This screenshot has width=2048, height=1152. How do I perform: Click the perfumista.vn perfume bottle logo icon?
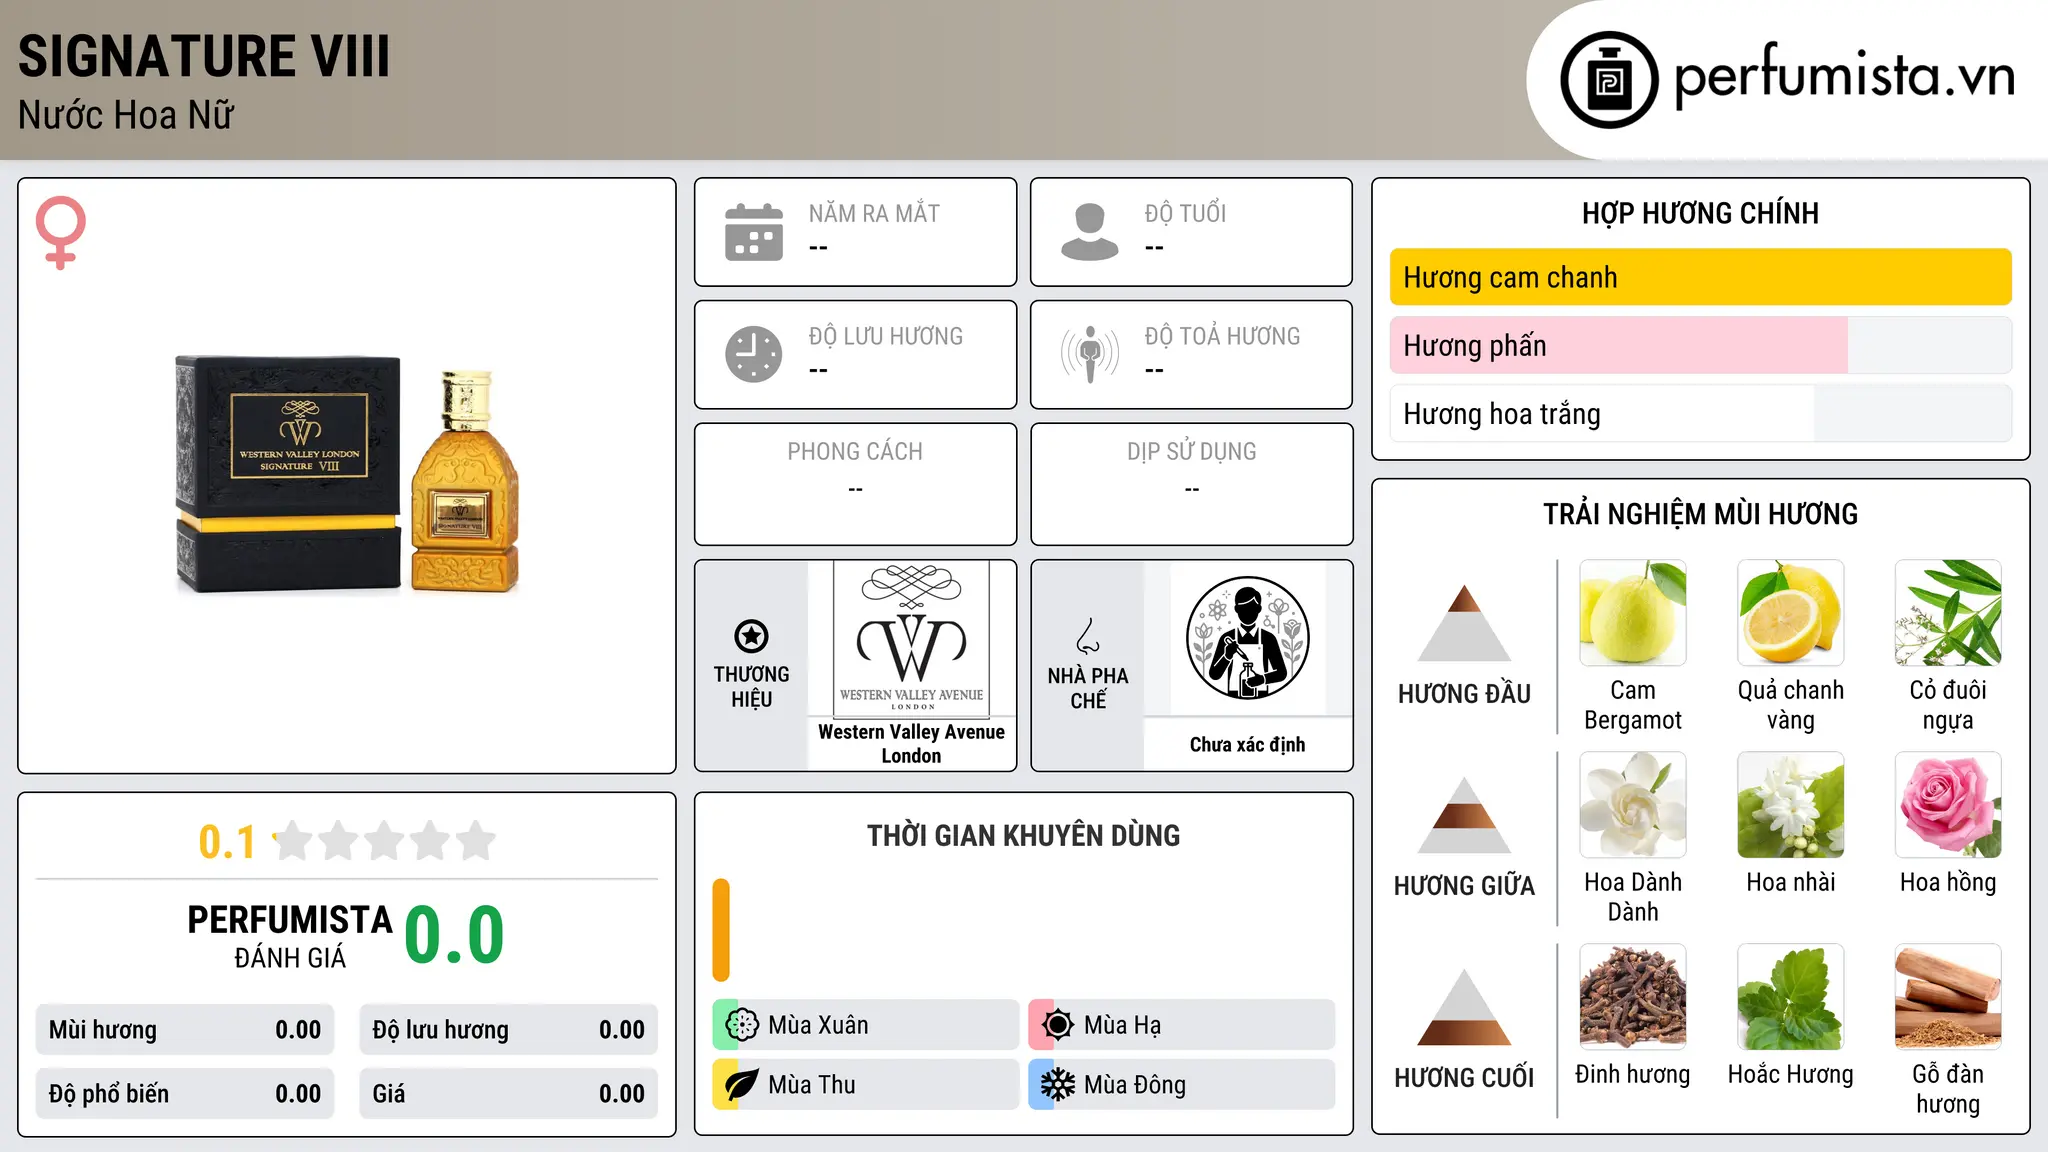(x=1609, y=80)
